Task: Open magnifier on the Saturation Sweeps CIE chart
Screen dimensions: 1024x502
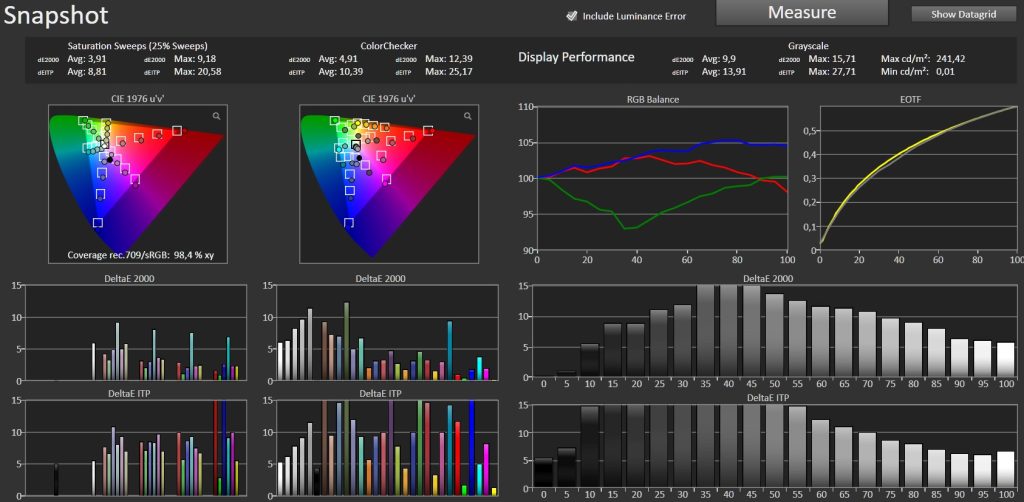Action: [x=216, y=116]
